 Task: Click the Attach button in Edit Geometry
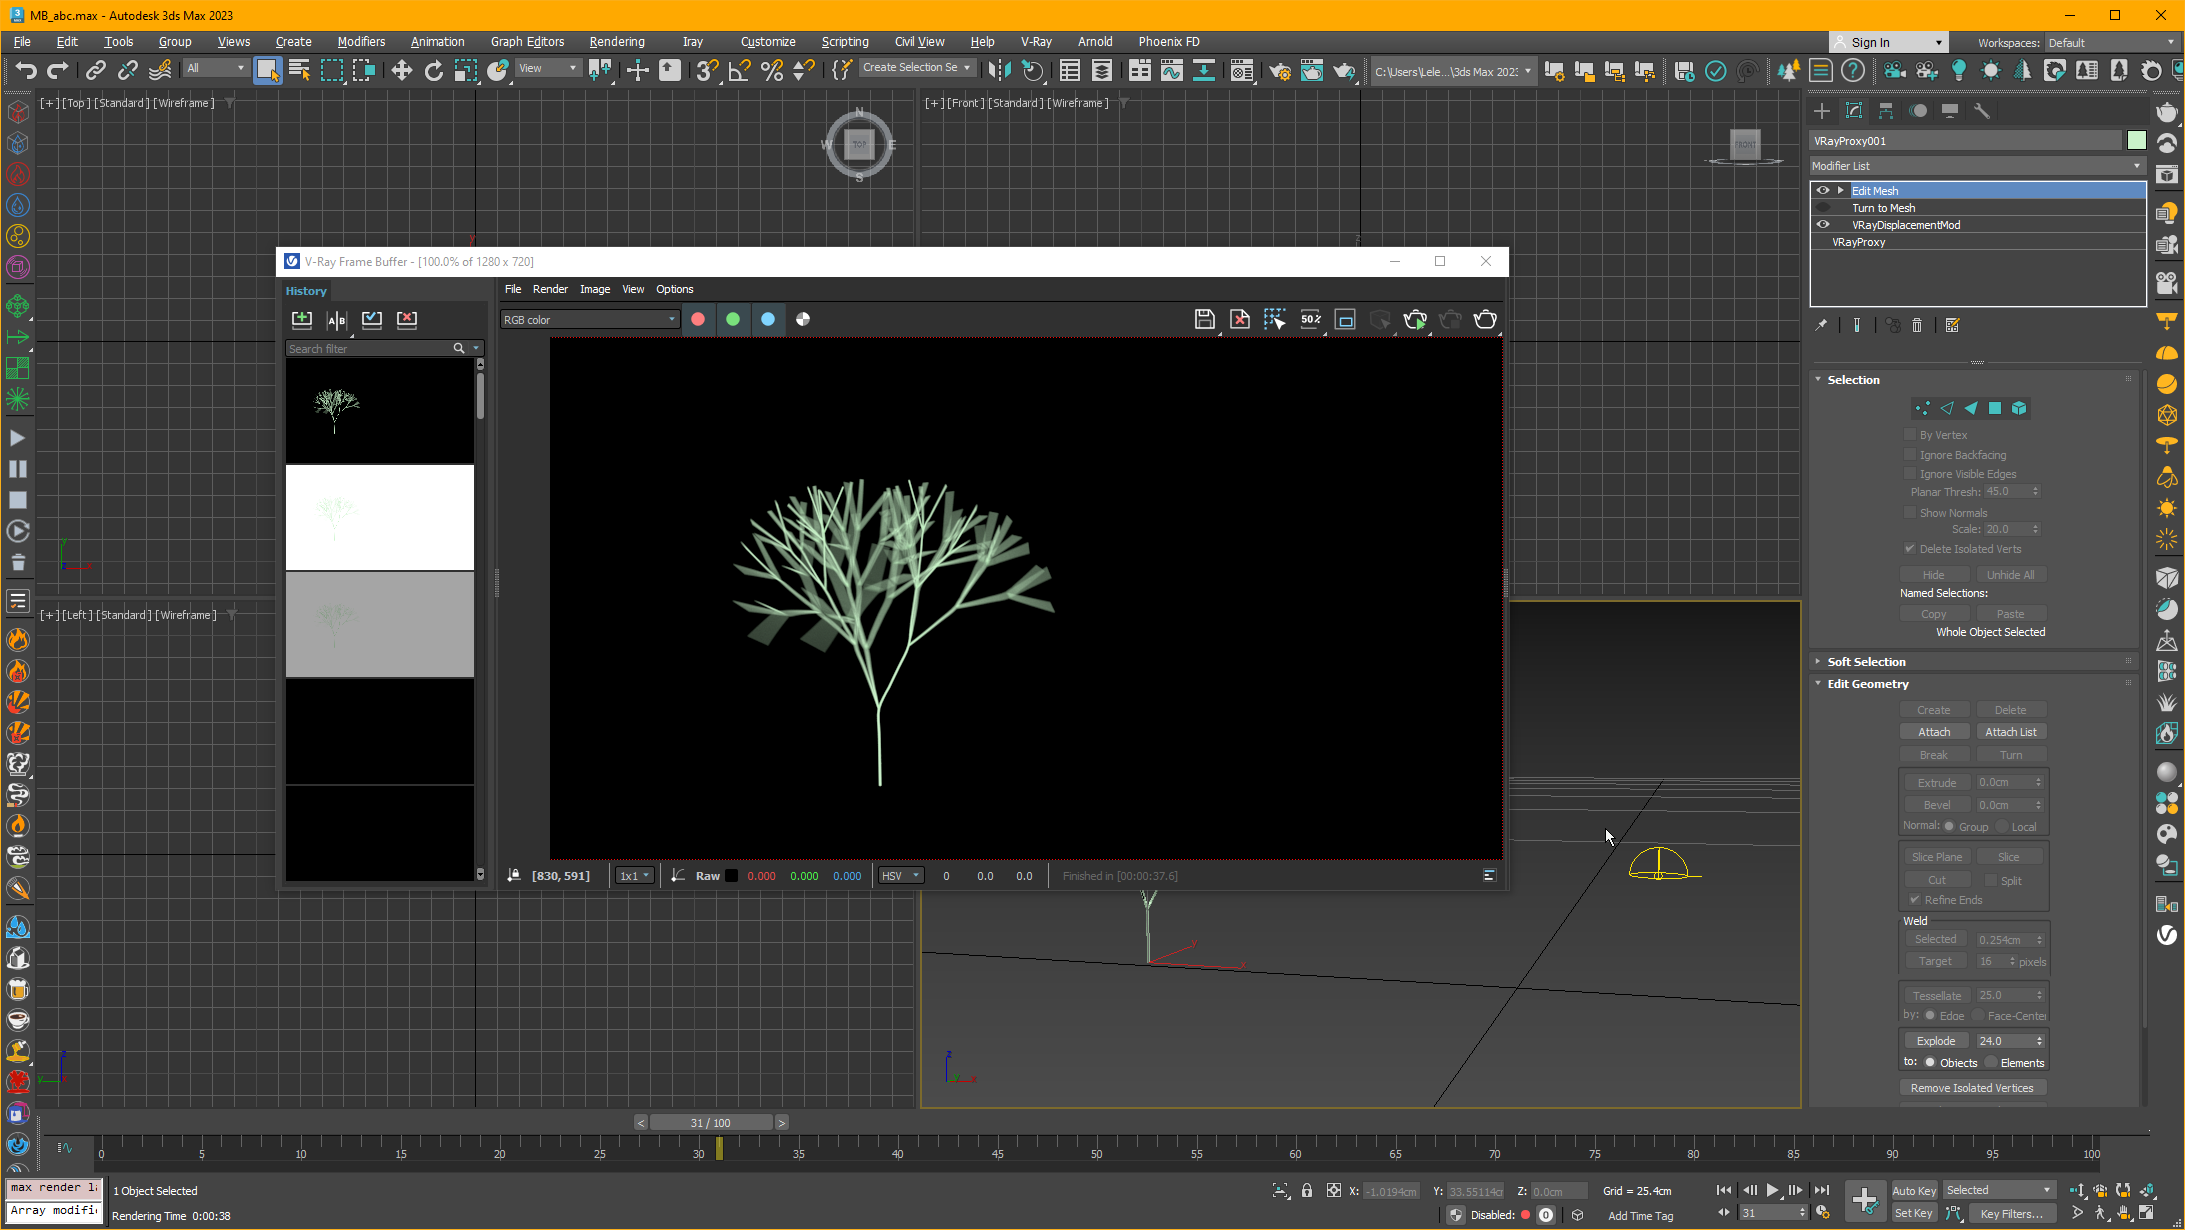[x=1934, y=730]
